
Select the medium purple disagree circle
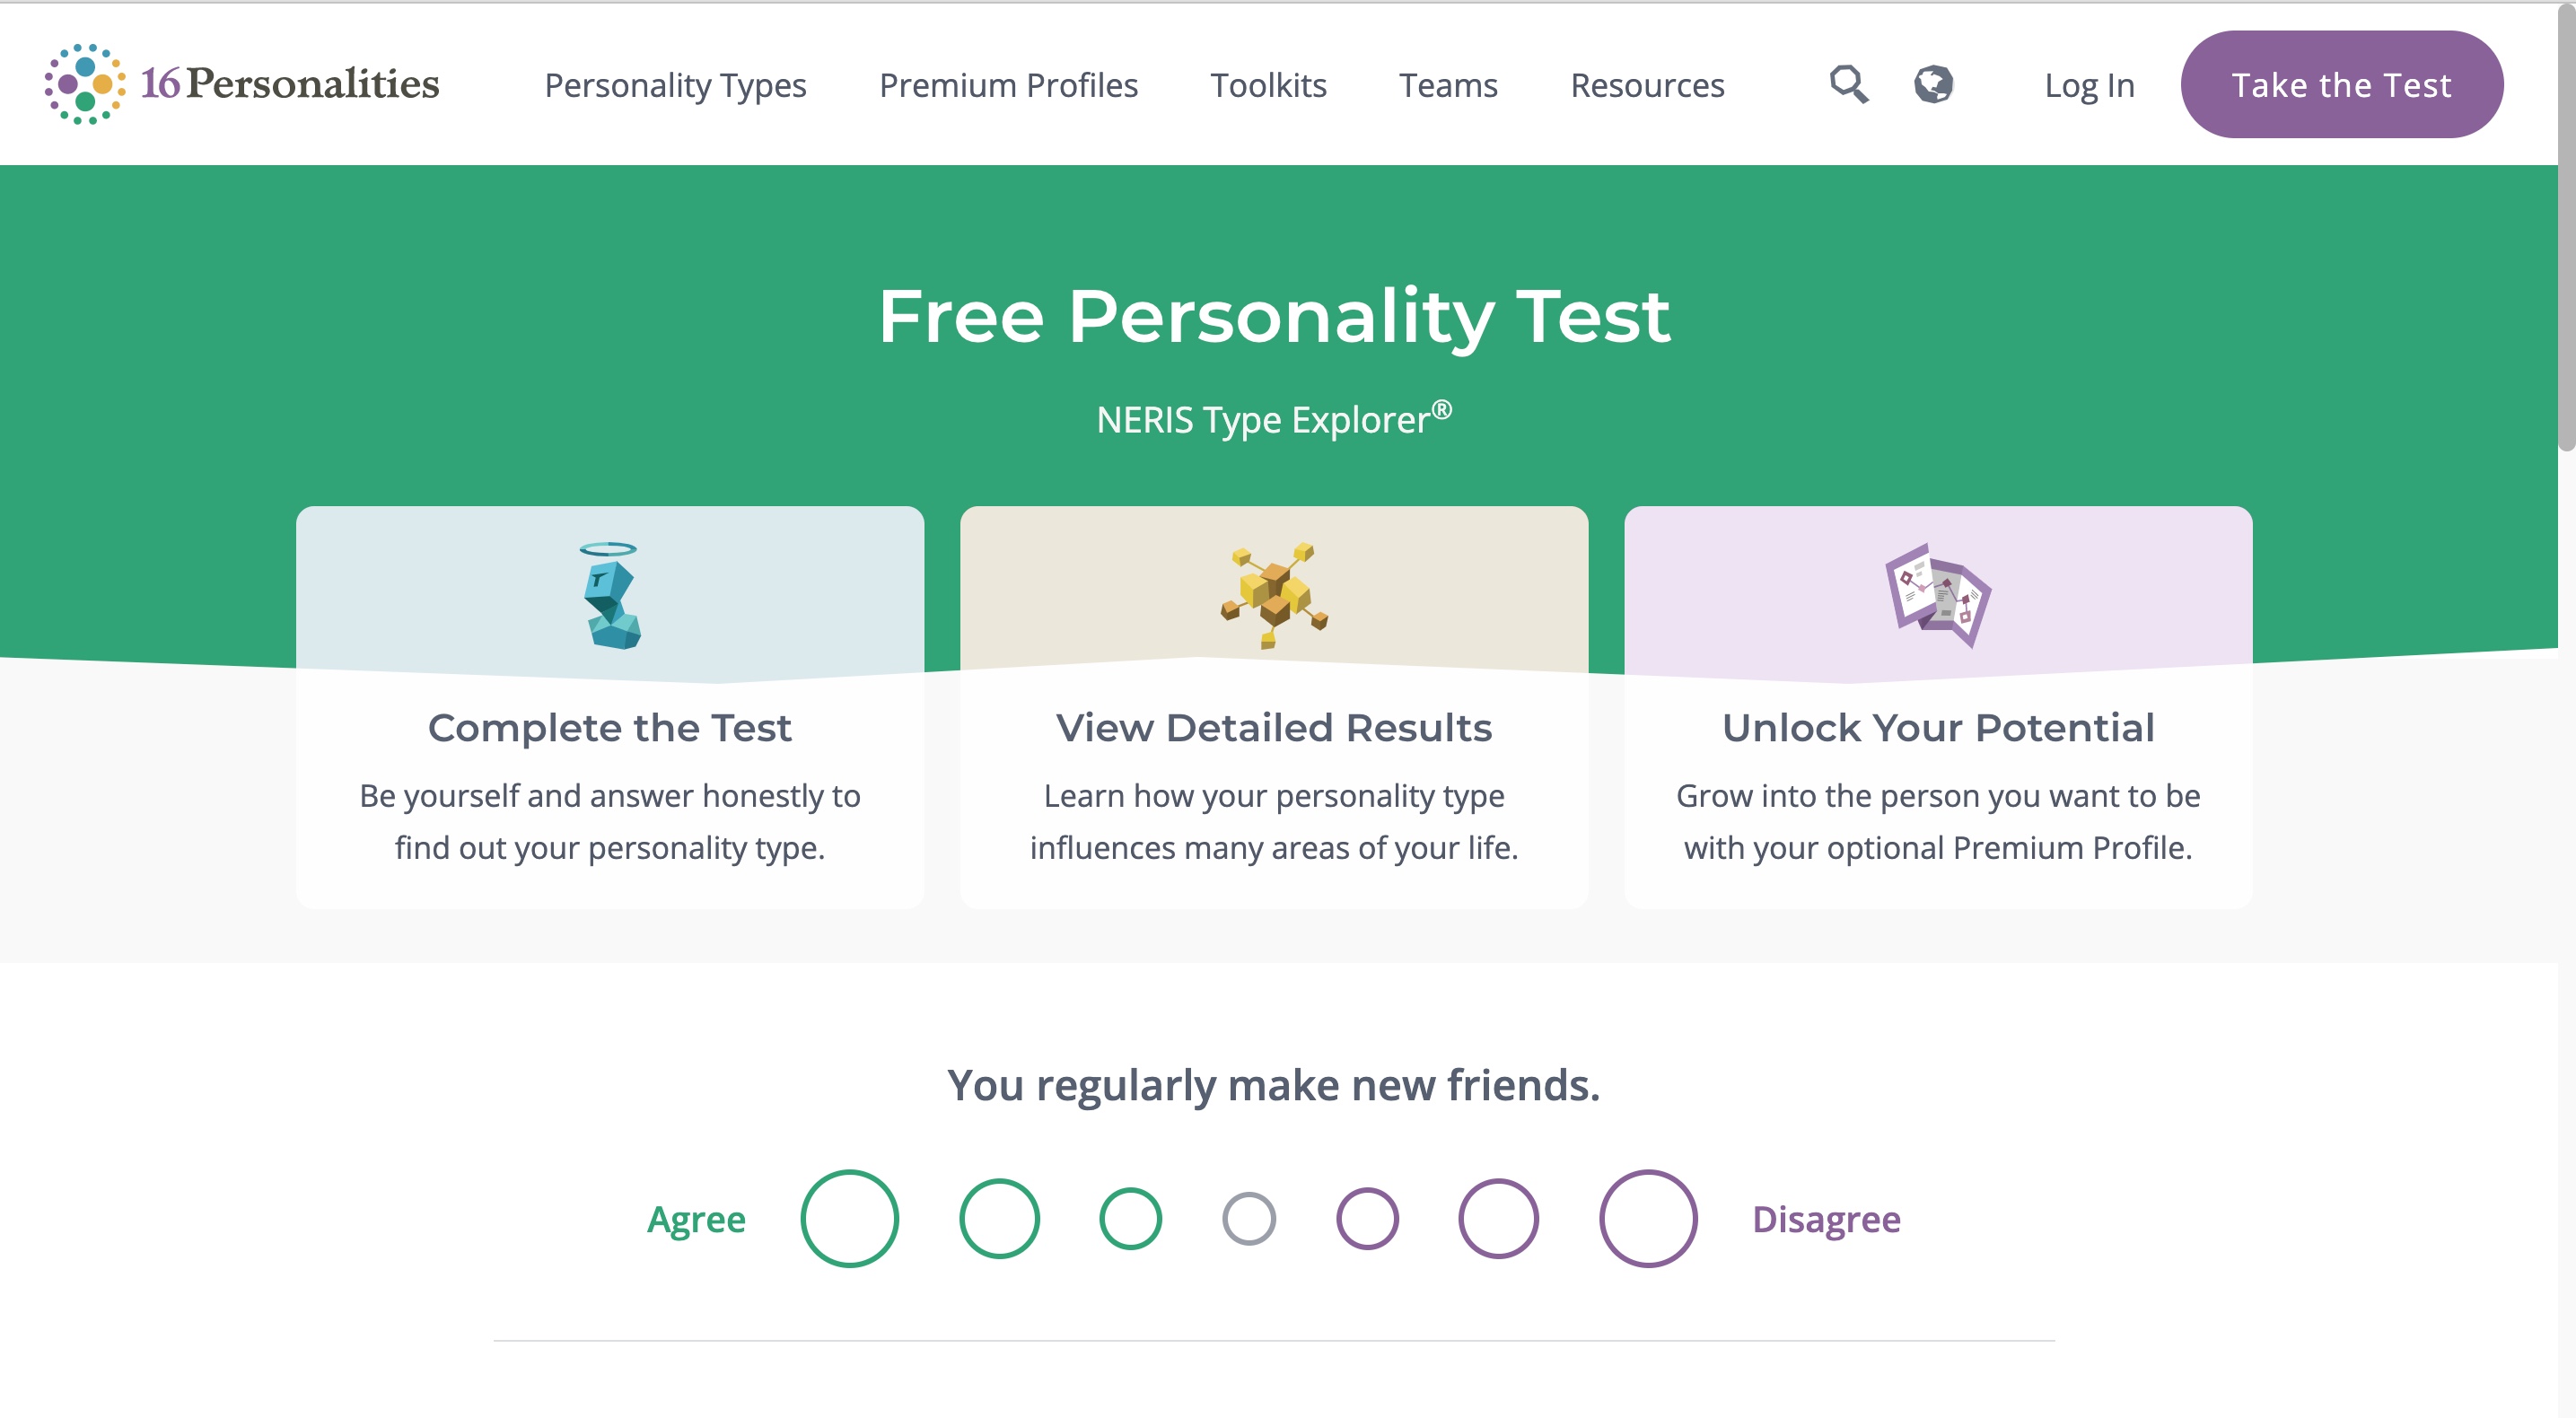click(x=1498, y=1218)
